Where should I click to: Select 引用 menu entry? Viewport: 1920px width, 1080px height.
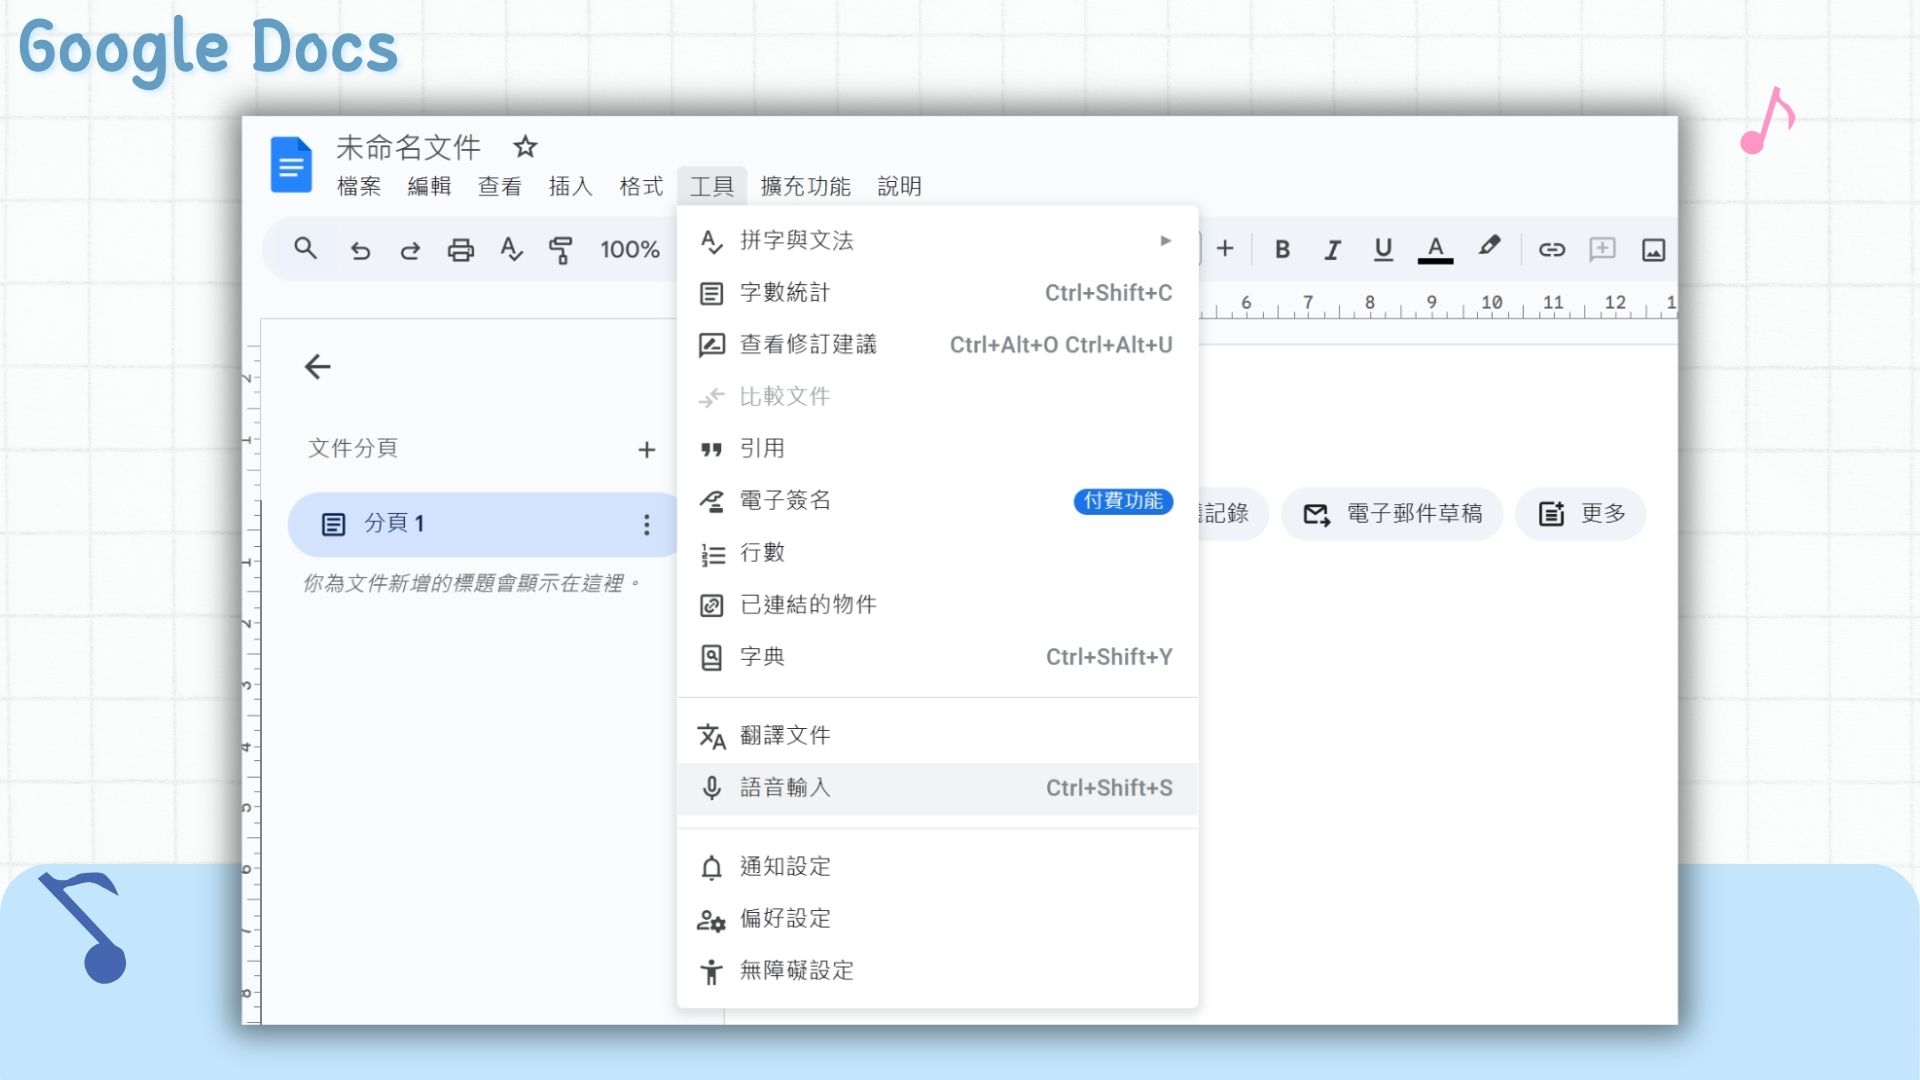click(937, 449)
